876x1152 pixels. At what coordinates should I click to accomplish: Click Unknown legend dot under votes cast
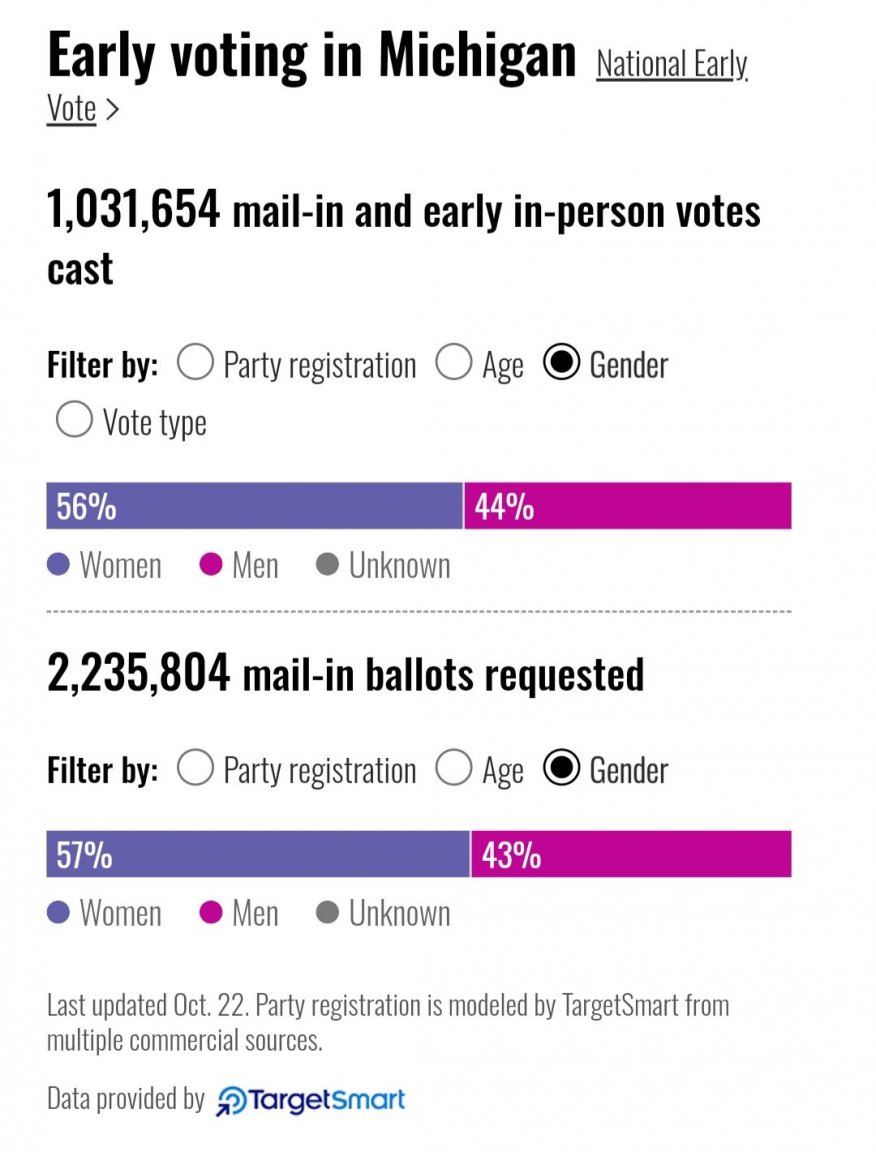point(327,565)
